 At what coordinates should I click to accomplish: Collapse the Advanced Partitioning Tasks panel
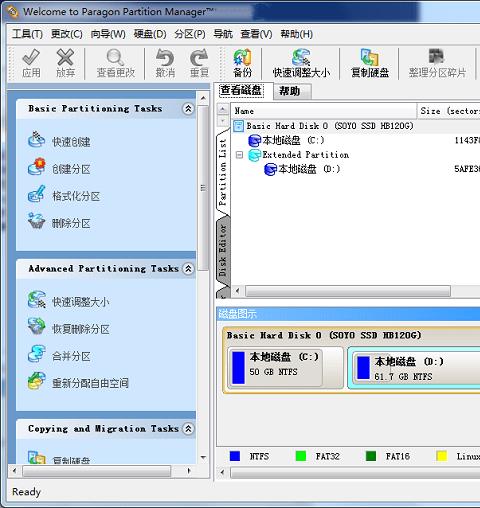(x=188, y=268)
